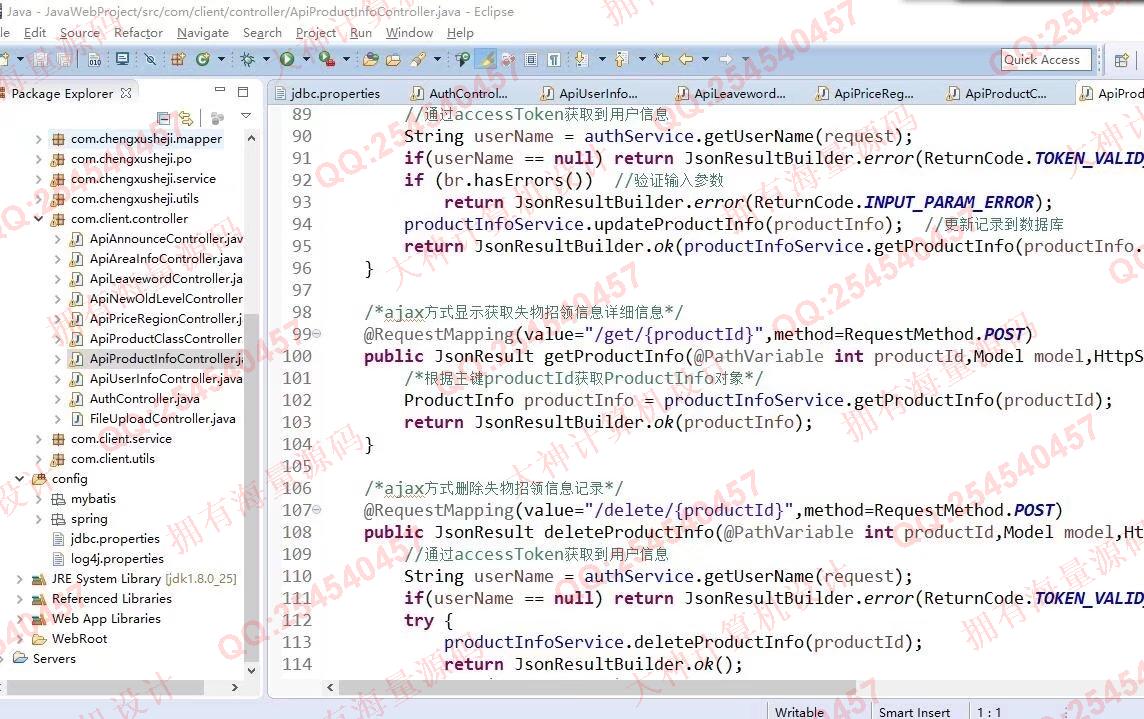1144x719 pixels.
Task: Collapse the config folder
Action: 20,479
